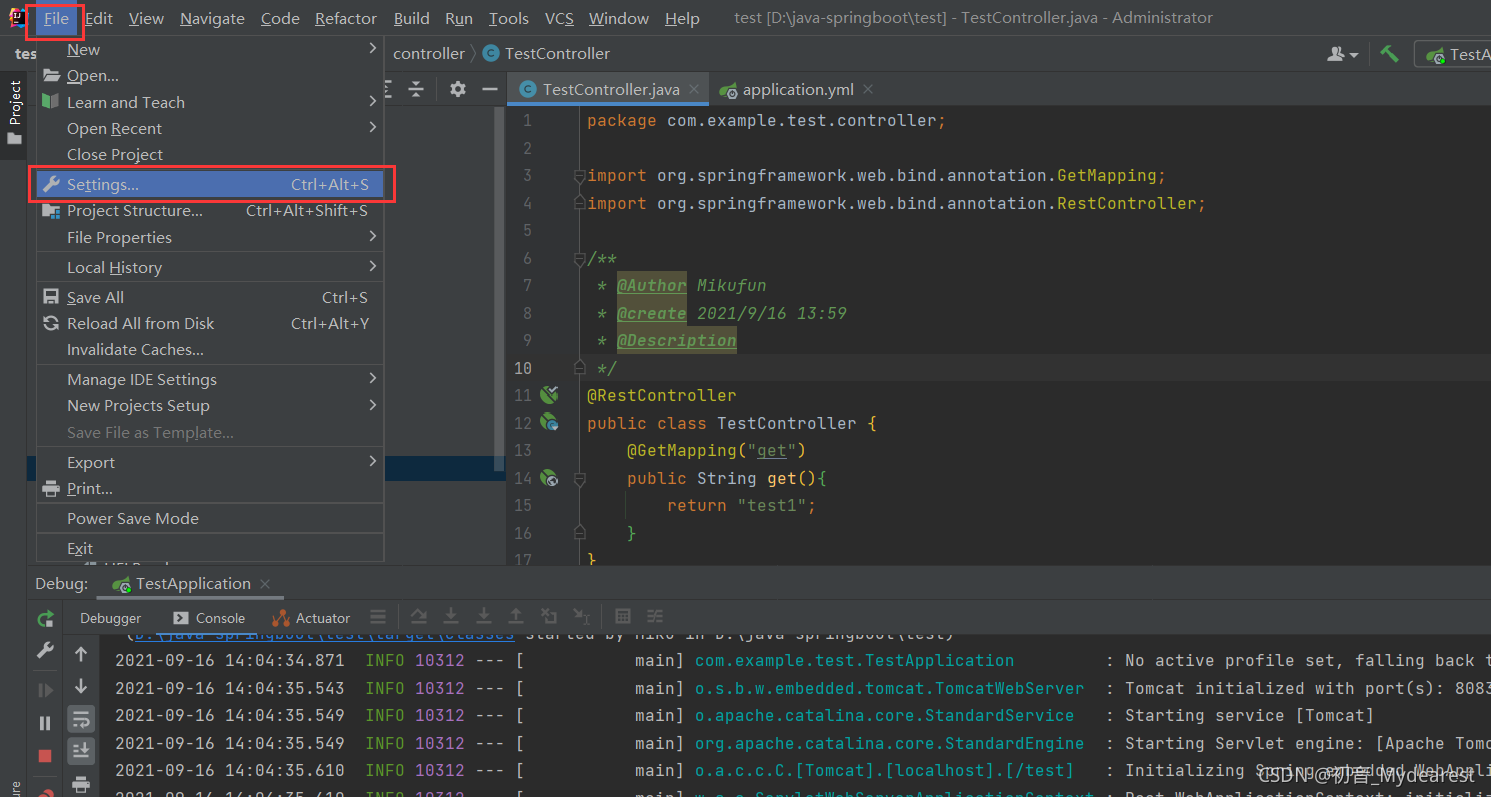
Task: Select Invalidate Caches... entry
Action: click(210, 350)
